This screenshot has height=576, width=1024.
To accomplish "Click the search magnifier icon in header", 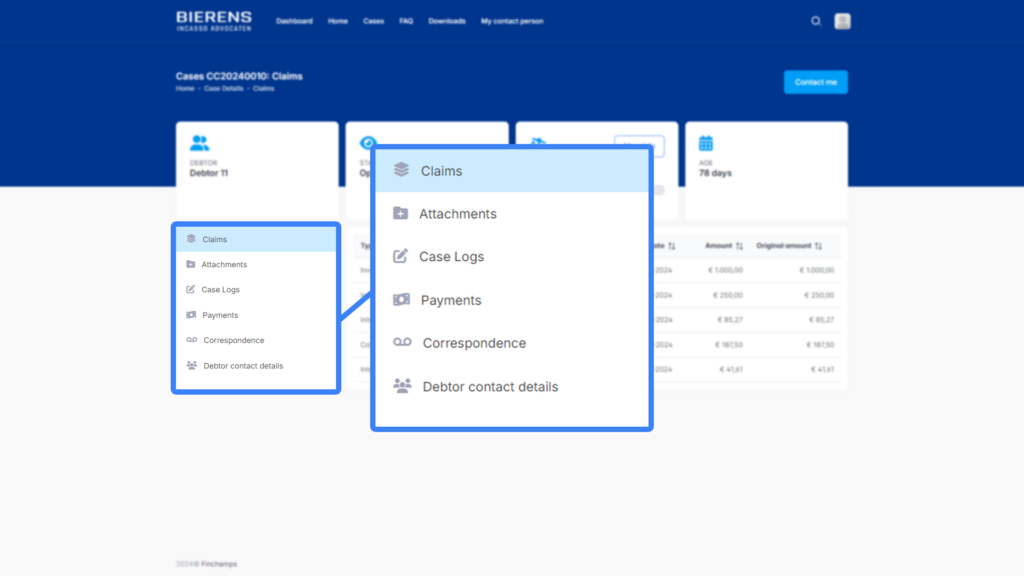I will pos(816,21).
